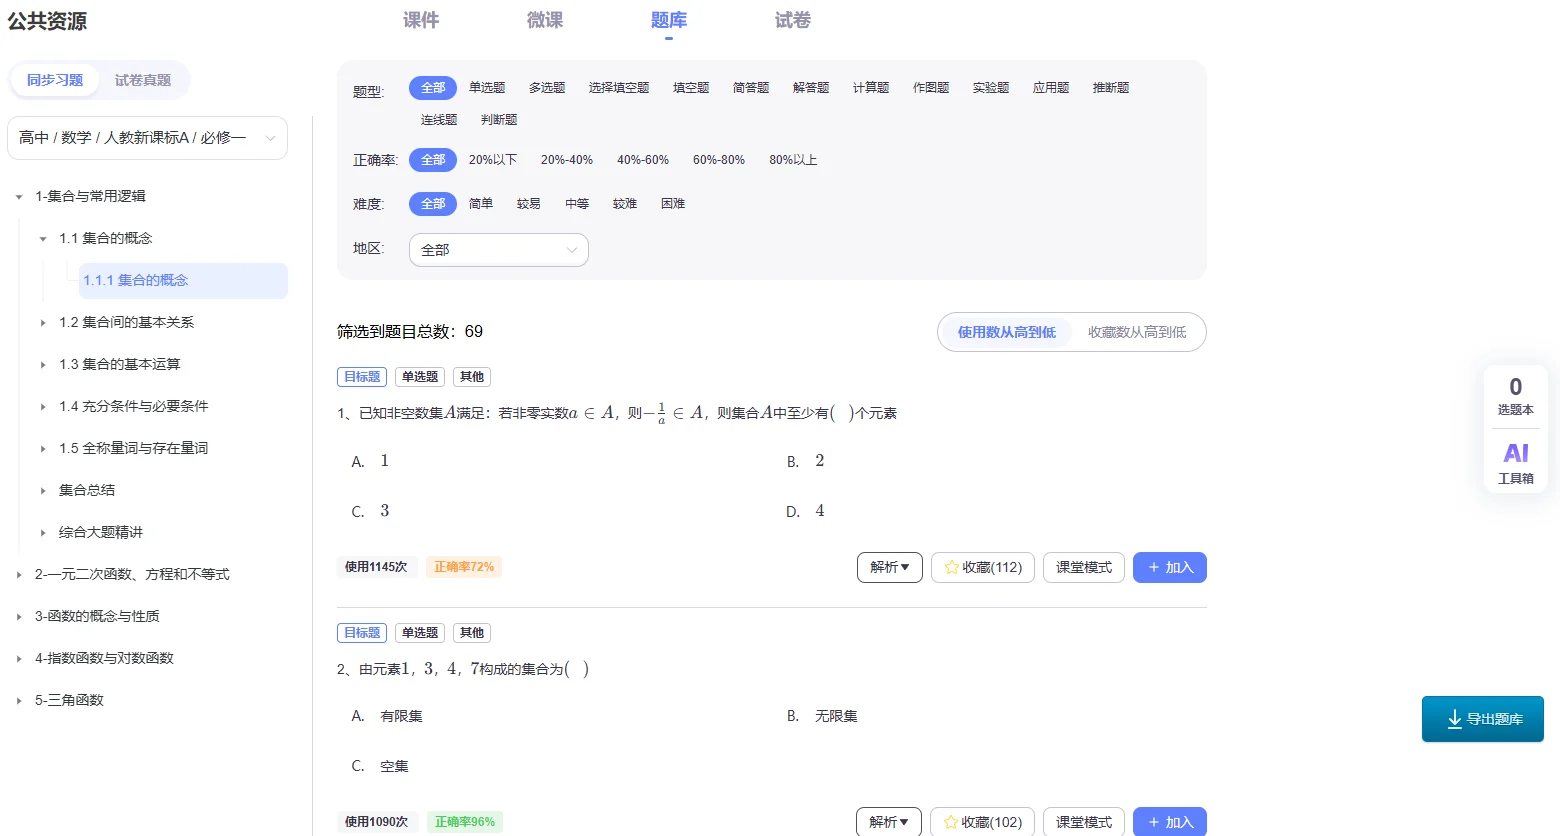
Task: Click the plus icon to 加入 question 2
Action: click(1156, 821)
